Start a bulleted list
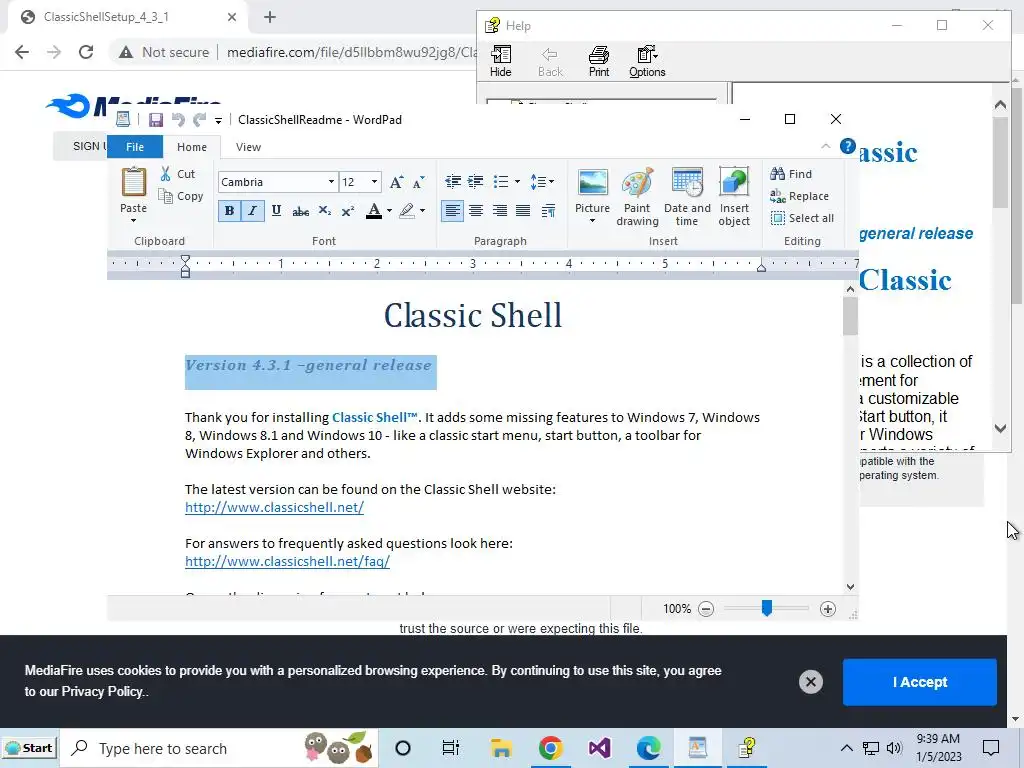Viewport: 1024px width, 768px height. (501, 182)
